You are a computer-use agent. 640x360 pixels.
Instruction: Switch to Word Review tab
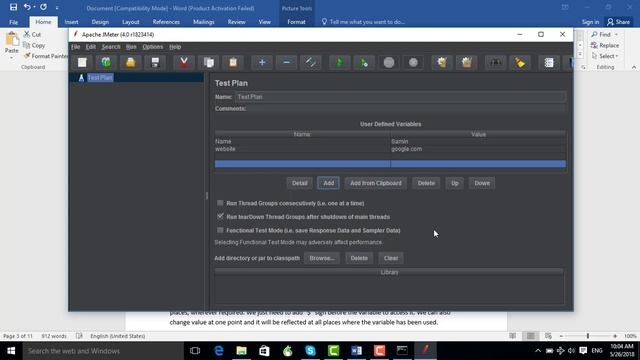pos(236,22)
